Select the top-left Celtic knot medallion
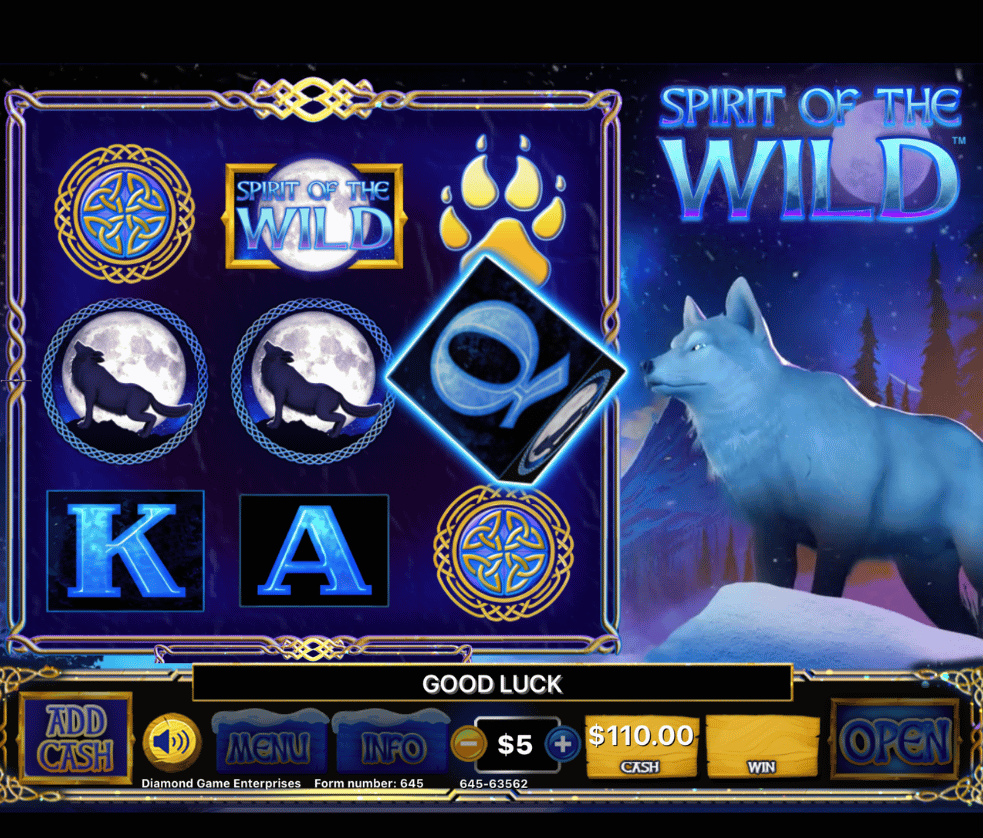983x838 pixels. (124, 213)
